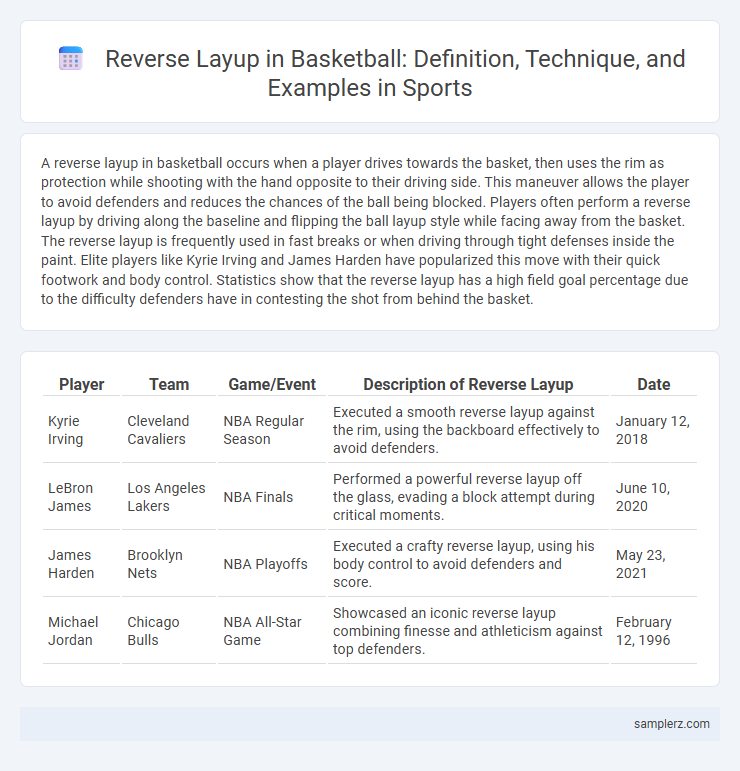This screenshot has width=740, height=771.
Task: Select the Date column header
Action: [x=653, y=384]
